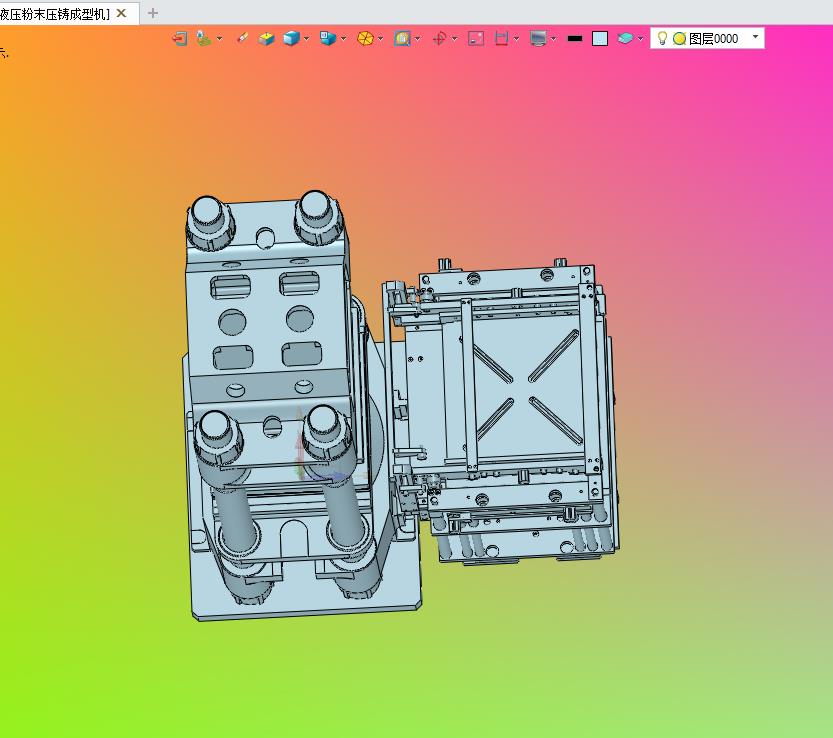Open dropdown arrow beside the teal plane icon
Image resolution: width=833 pixels, height=738 pixels.
click(640, 39)
